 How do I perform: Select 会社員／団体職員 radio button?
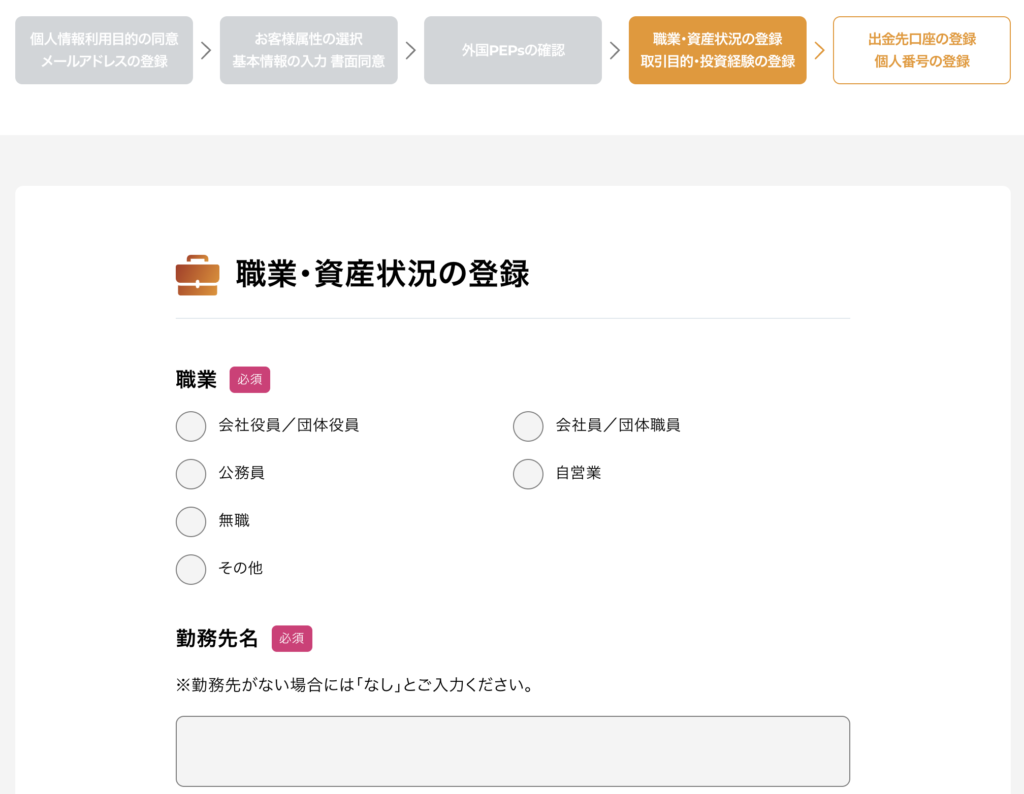coord(528,426)
